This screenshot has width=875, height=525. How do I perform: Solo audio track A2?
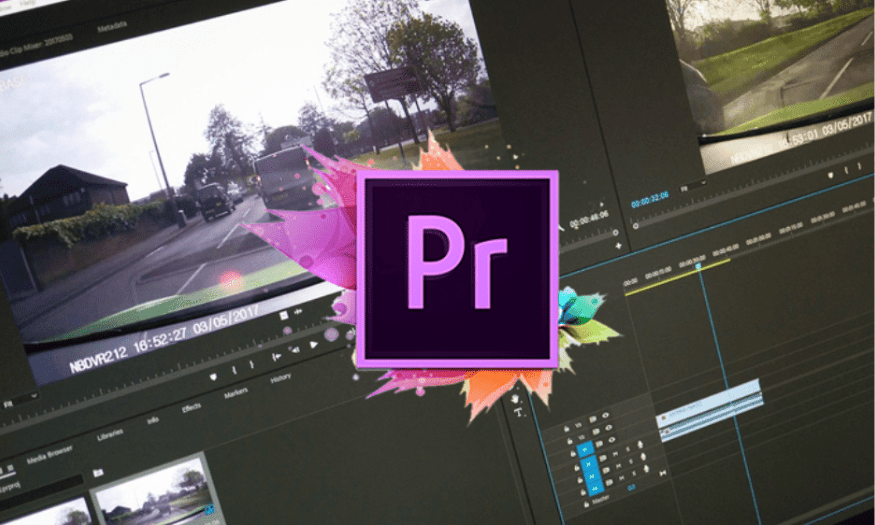tap(631, 461)
